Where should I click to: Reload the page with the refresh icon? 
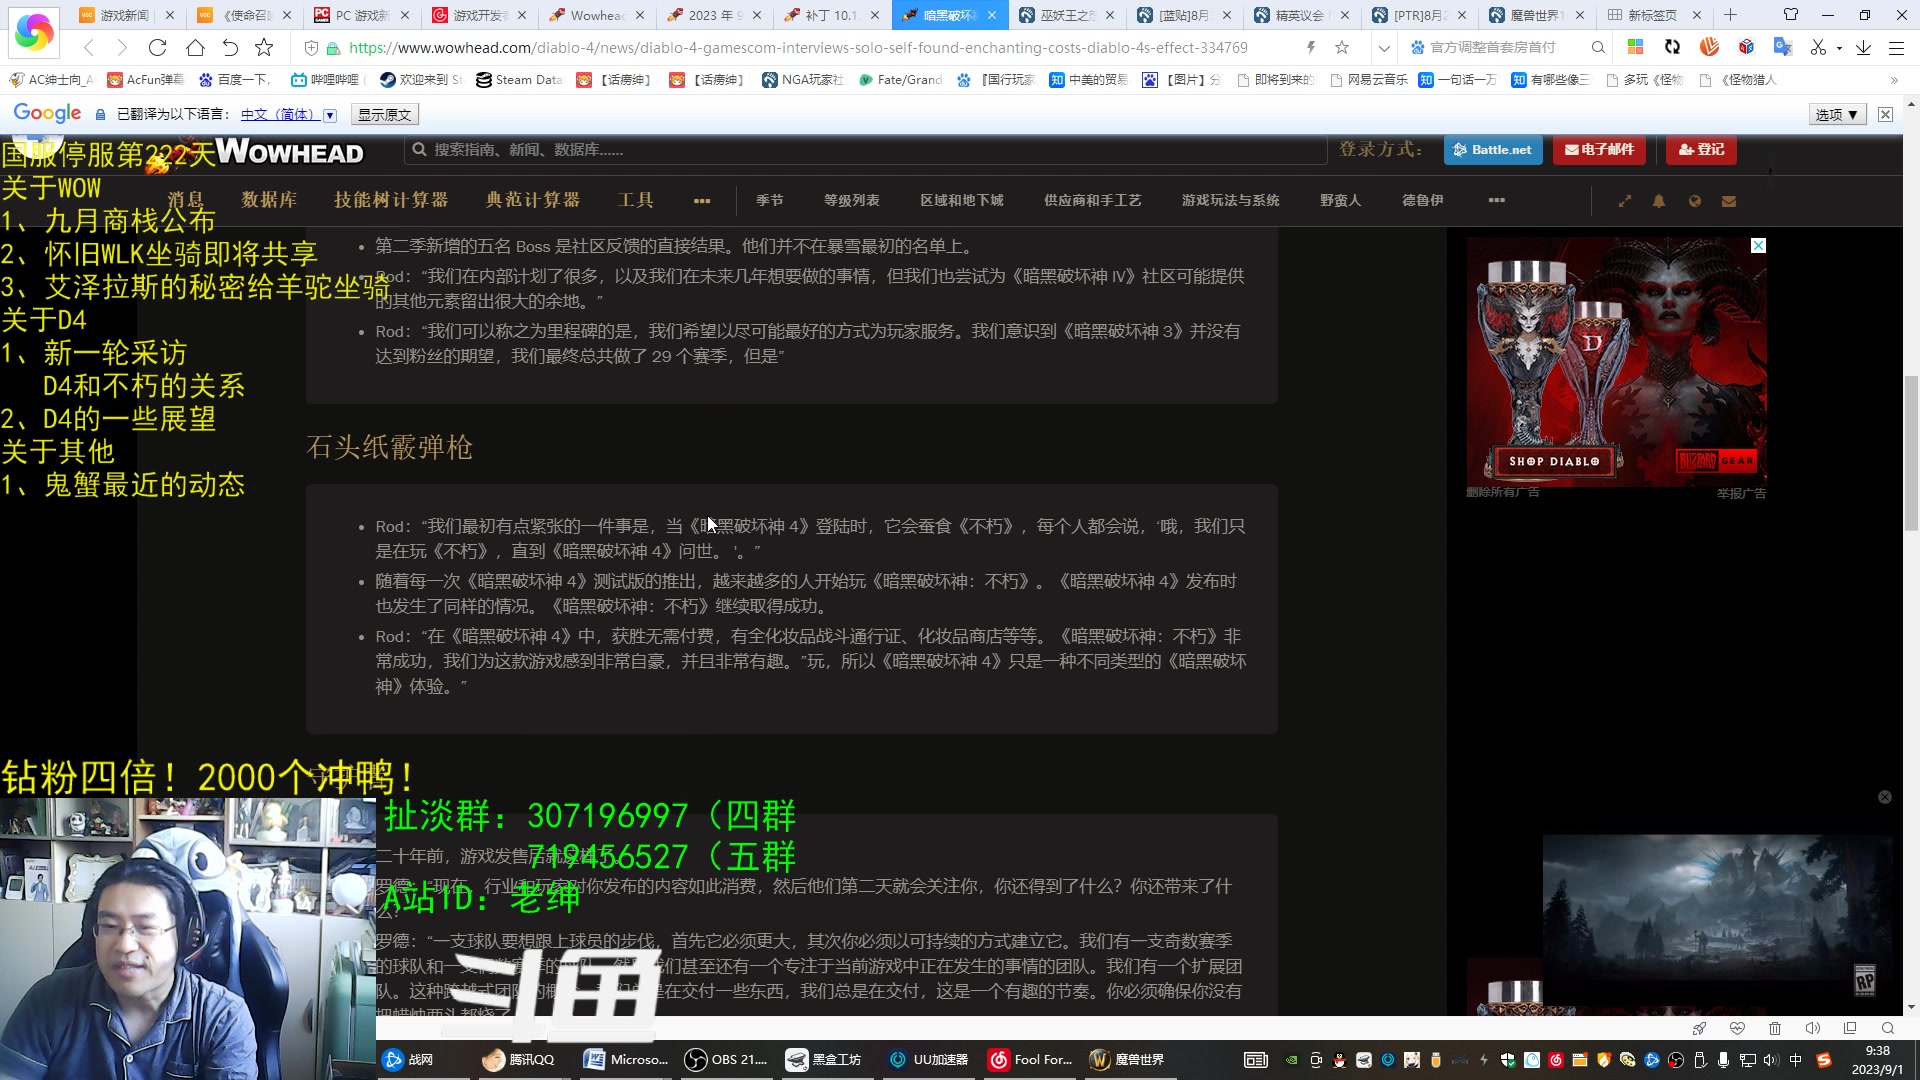point(157,47)
